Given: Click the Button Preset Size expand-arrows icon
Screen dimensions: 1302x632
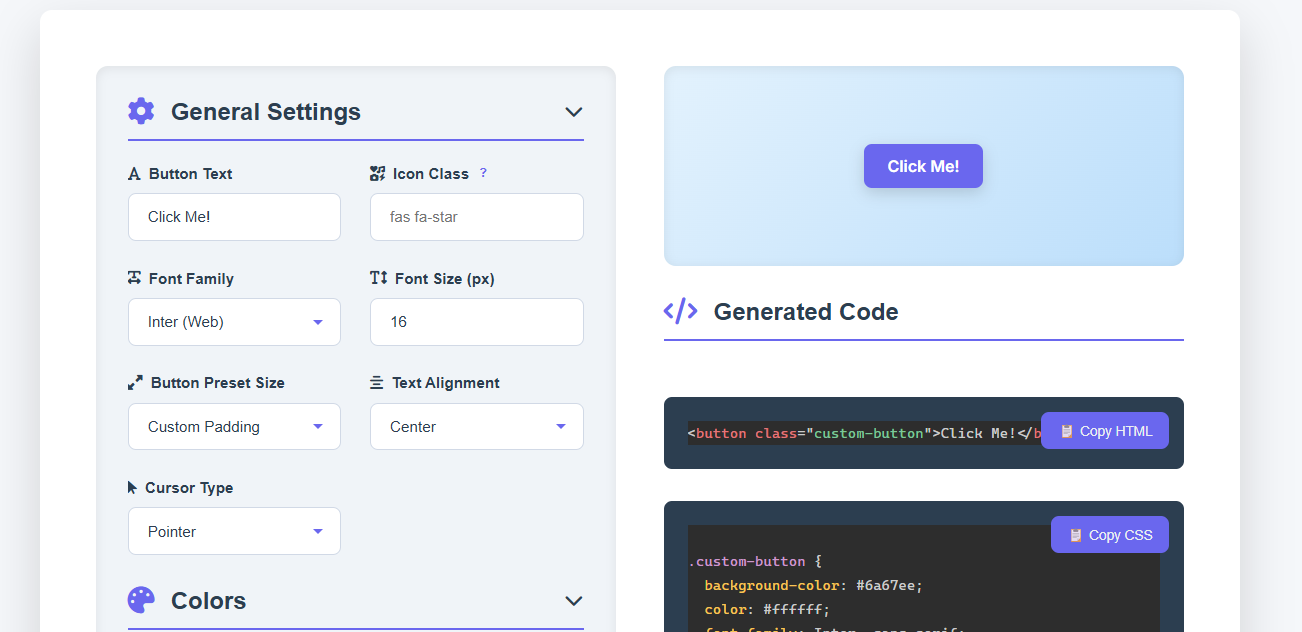Looking at the screenshot, I should [135, 383].
